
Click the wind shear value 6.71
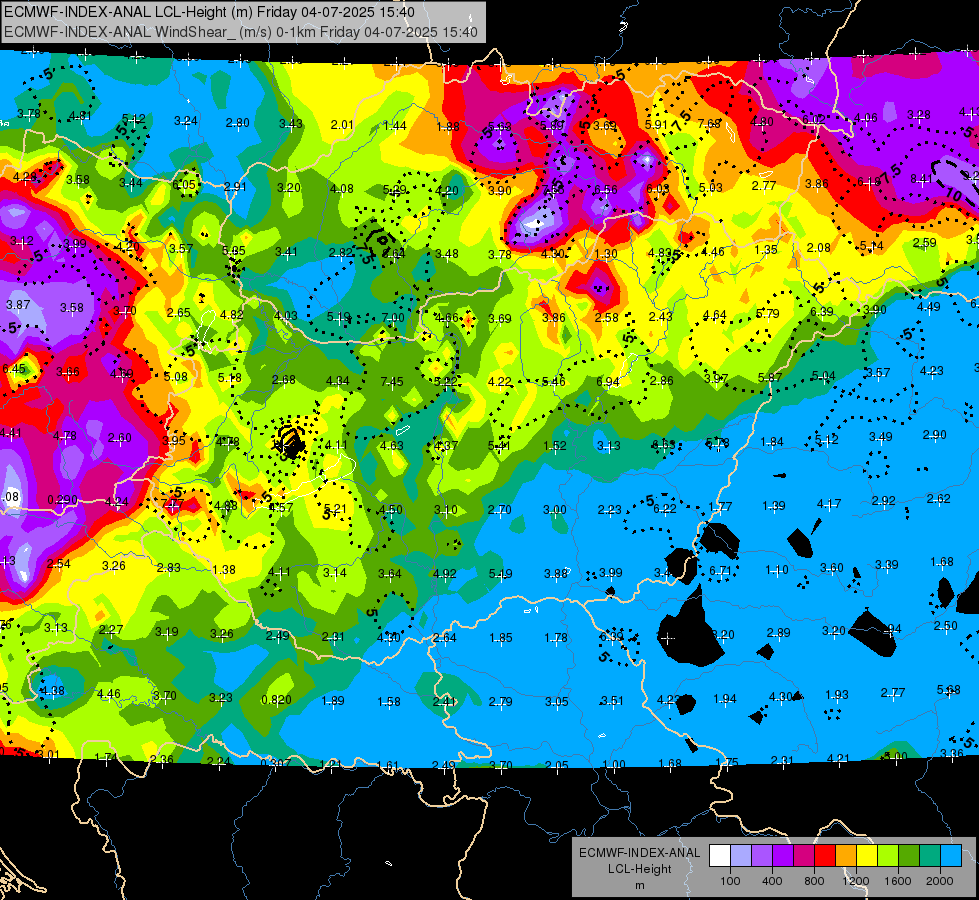click(x=720, y=571)
